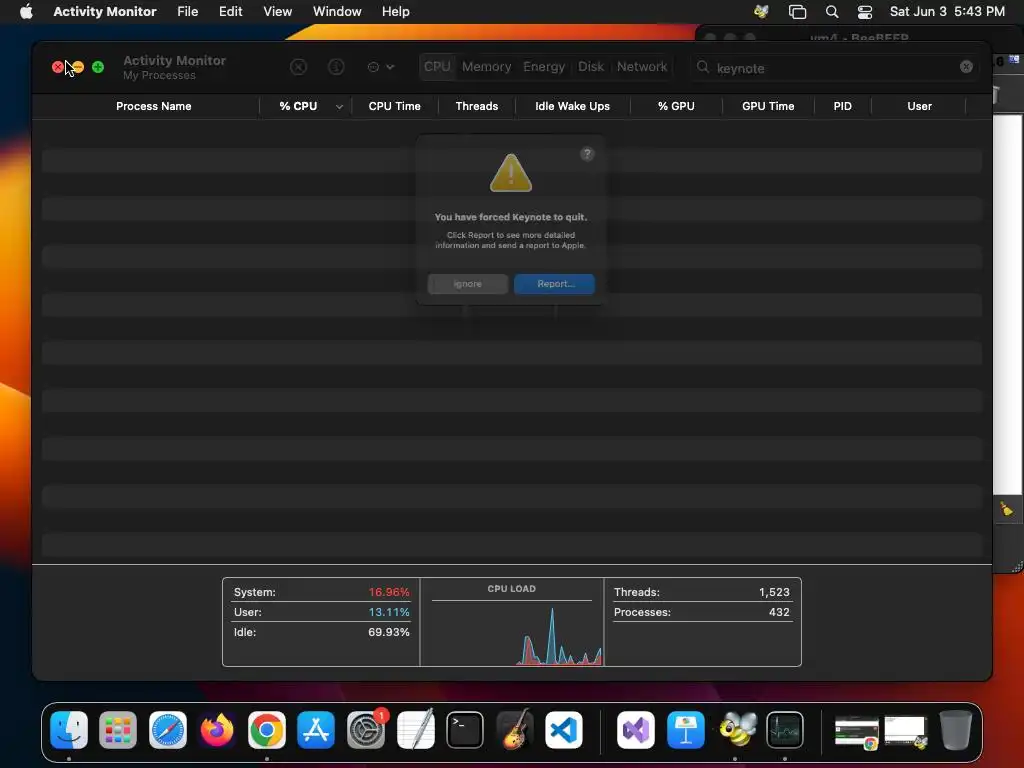Screen dimensions: 1024x768
Task: Open the minimized Chrome window in Dock
Action: [857, 731]
